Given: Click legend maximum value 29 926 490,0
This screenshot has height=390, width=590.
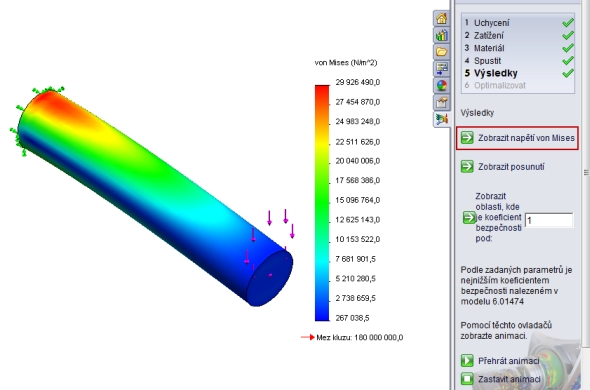Looking at the screenshot, I should (x=357, y=82).
